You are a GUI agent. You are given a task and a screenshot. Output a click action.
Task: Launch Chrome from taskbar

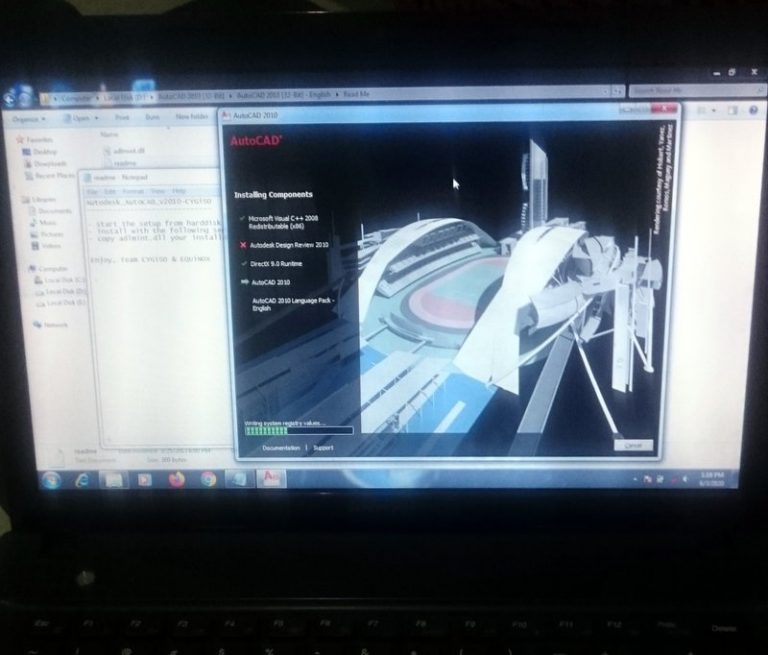click(x=208, y=479)
